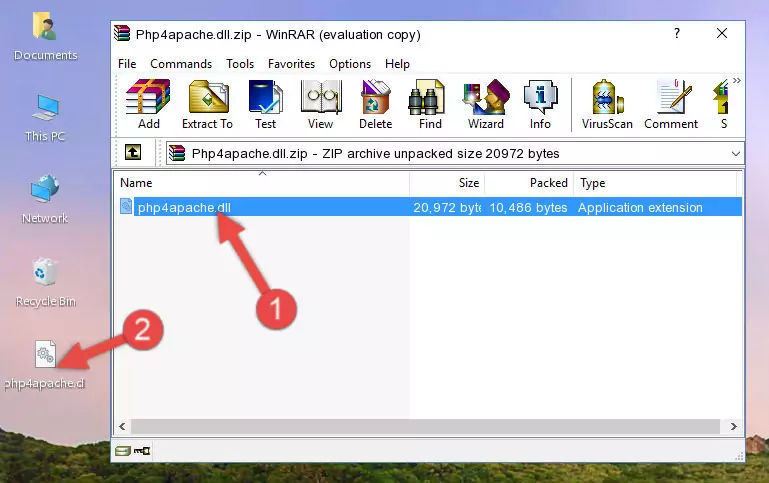
Task: Click the partially hidden toolbar icon after Comment
Action: click(722, 104)
